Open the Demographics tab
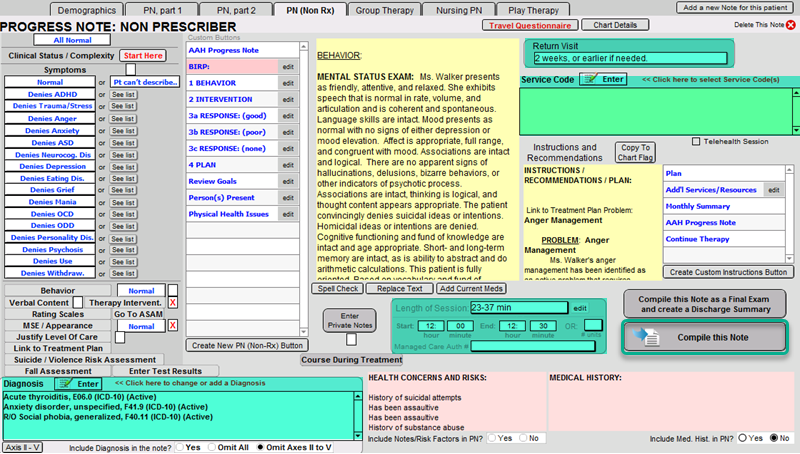 (87, 10)
